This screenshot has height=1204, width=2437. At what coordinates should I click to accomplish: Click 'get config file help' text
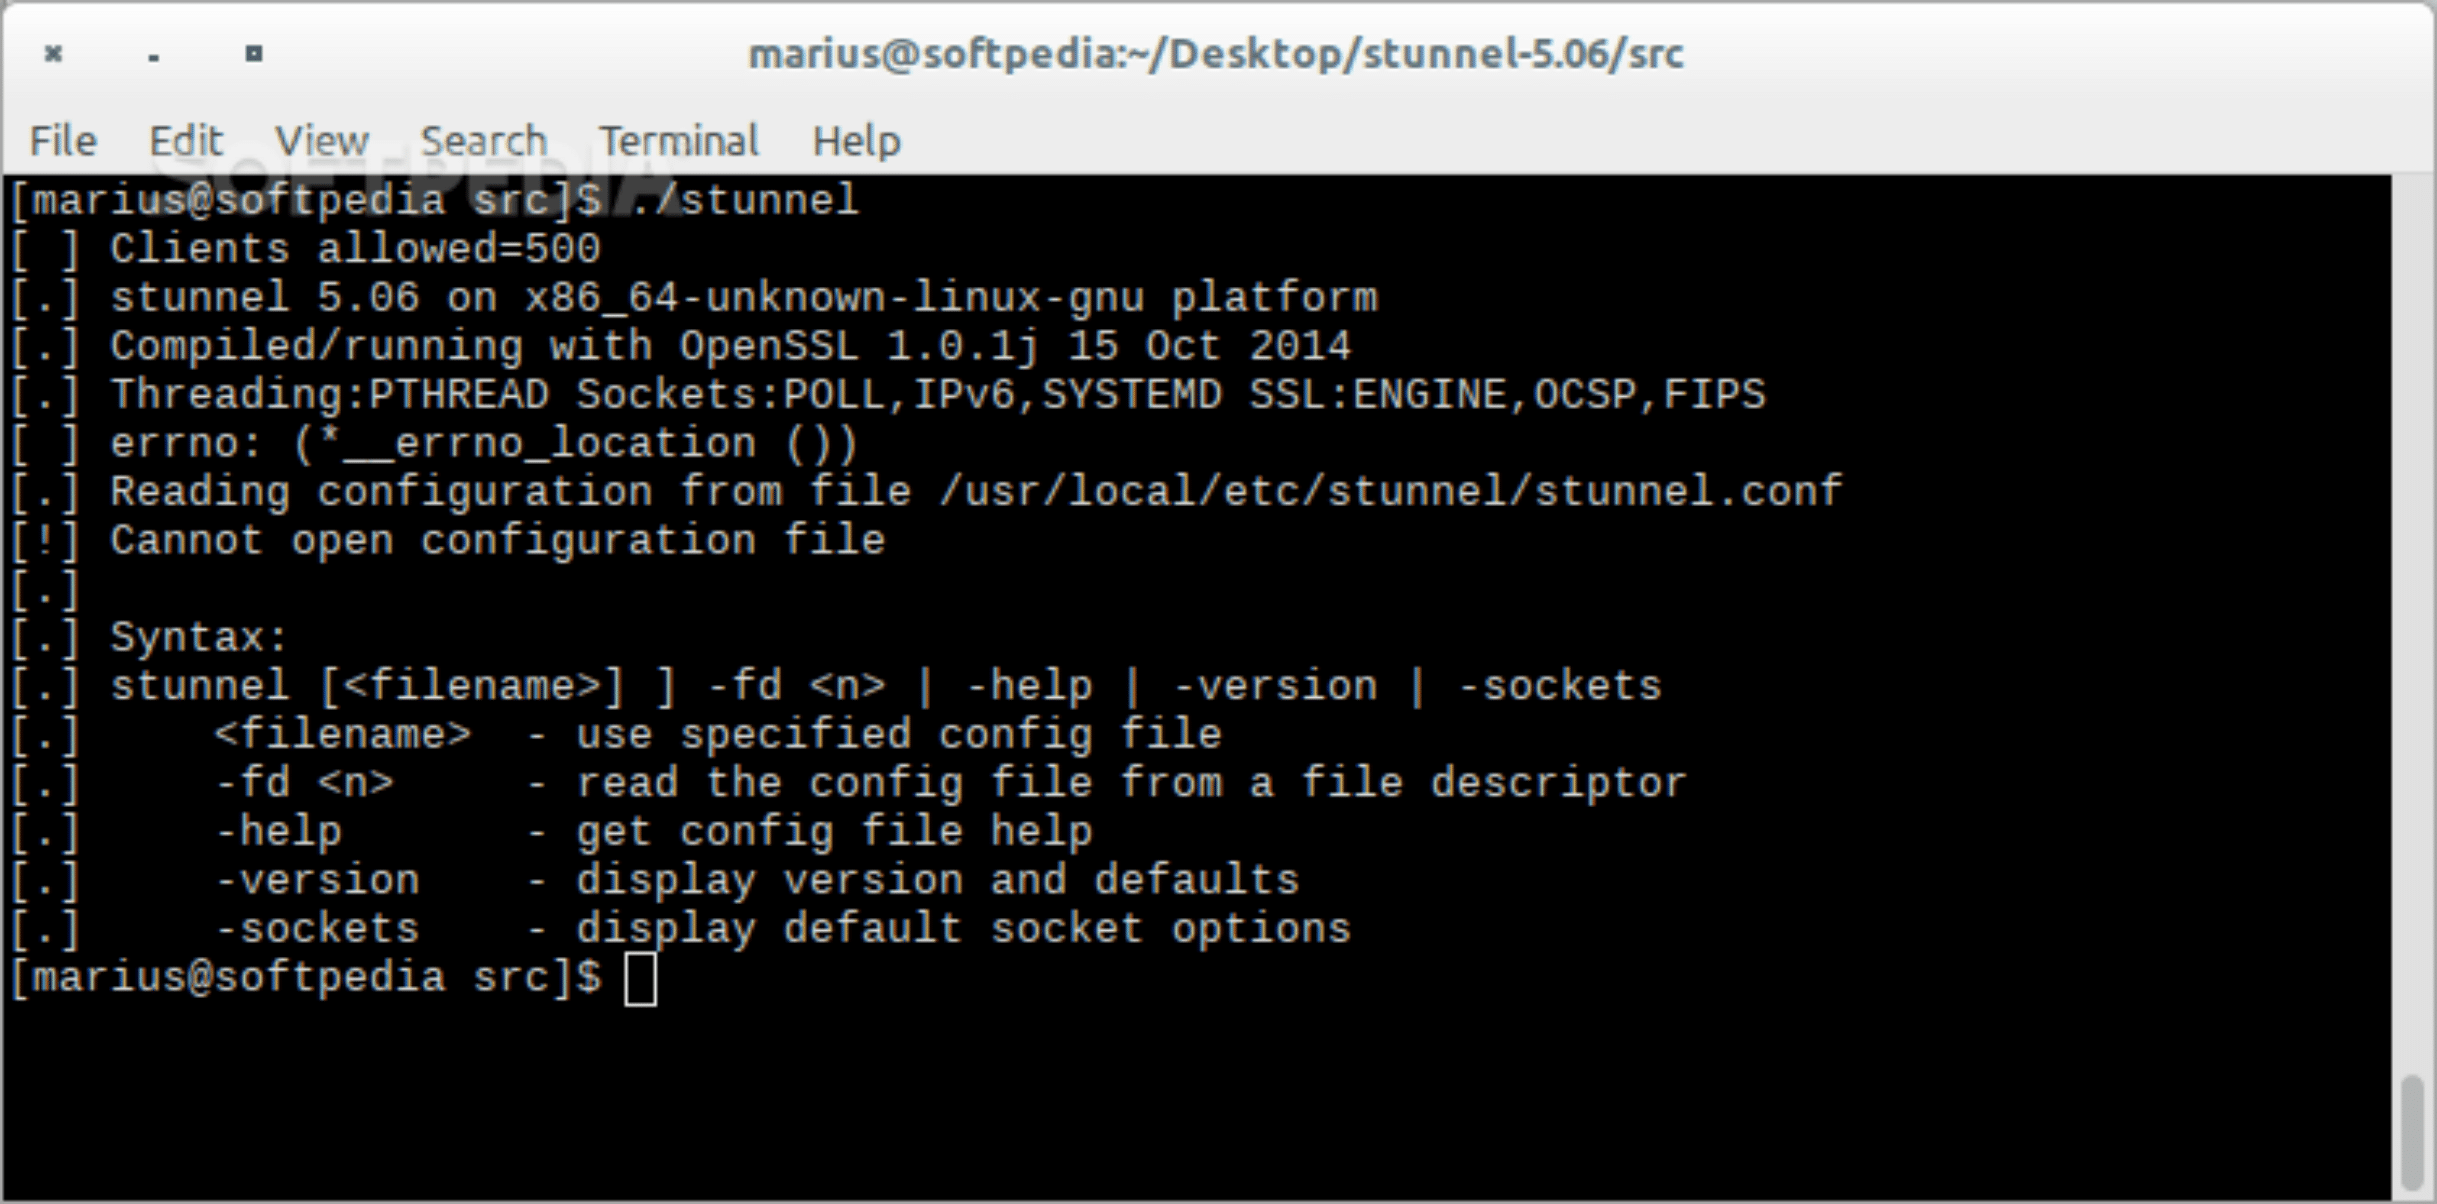point(834,833)
